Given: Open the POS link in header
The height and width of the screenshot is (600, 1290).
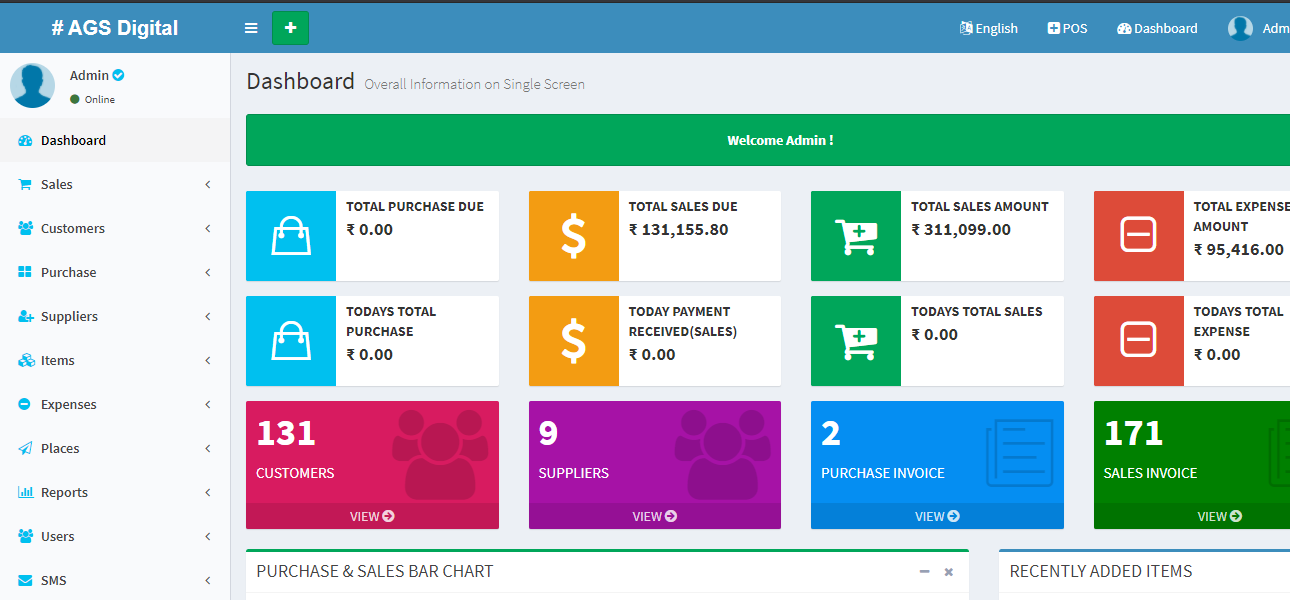Looking at the screenshot, I should point(1067,28).
